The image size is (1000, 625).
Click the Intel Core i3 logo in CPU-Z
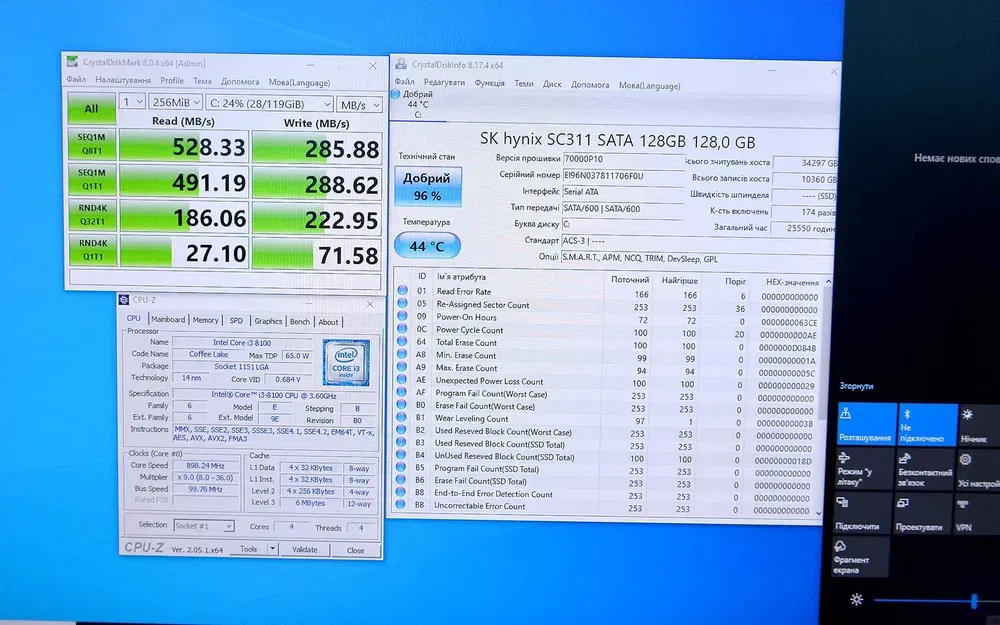click(x=346, y=362)
